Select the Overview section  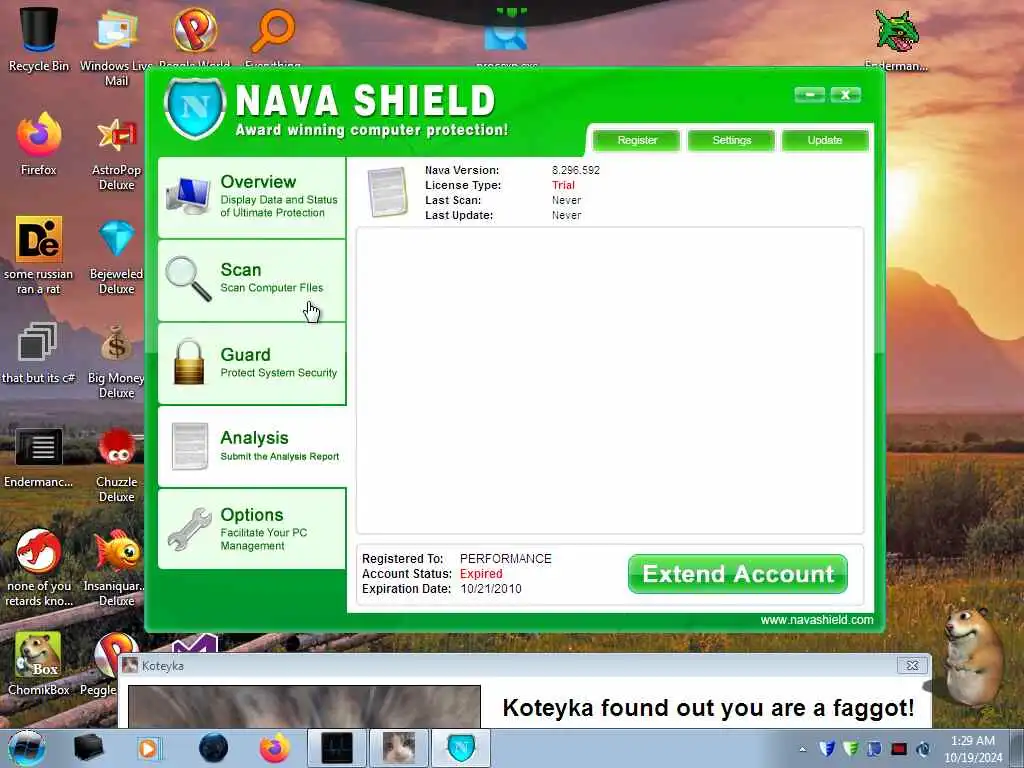252,197
